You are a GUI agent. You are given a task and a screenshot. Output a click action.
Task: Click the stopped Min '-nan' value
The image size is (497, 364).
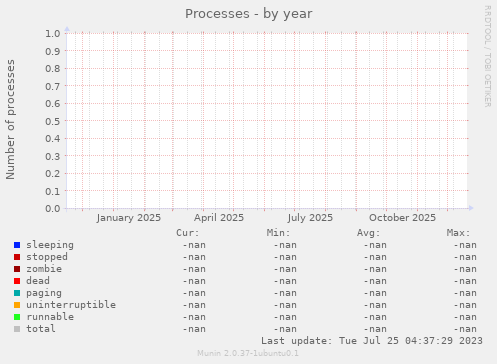[285, 257]
